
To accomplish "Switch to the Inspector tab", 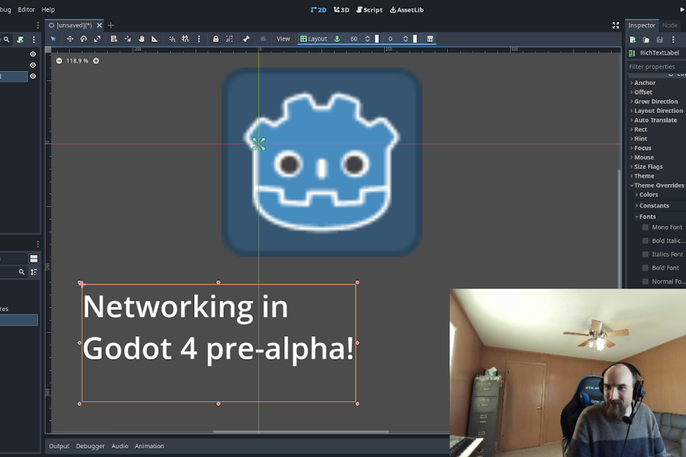I will coord(642,25).
